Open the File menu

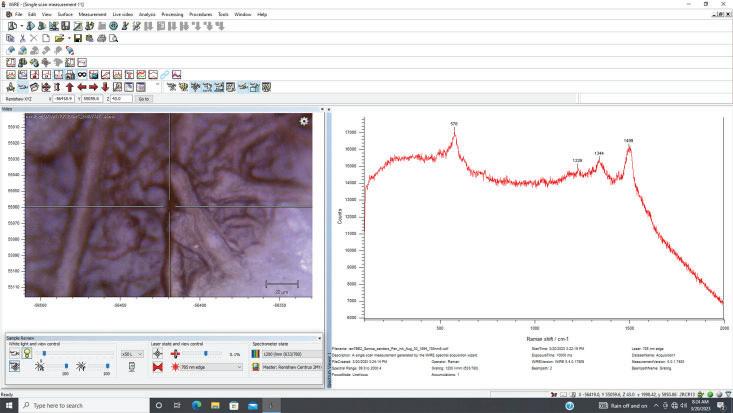click(x=18, y=14)
